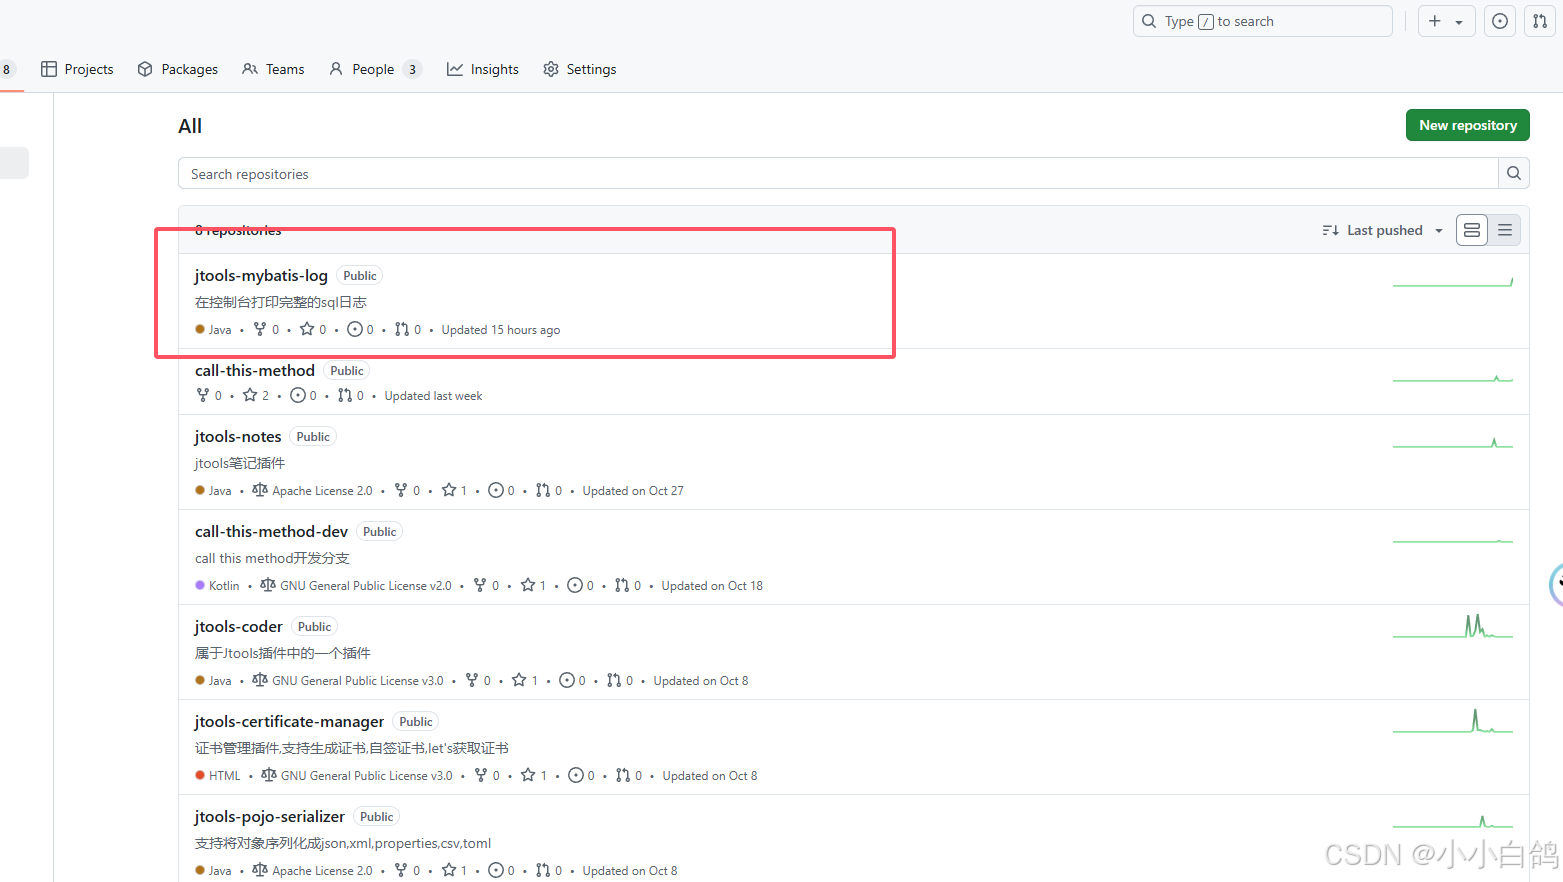Click 'GNU General Public License v2.0' text

point(366,586)
